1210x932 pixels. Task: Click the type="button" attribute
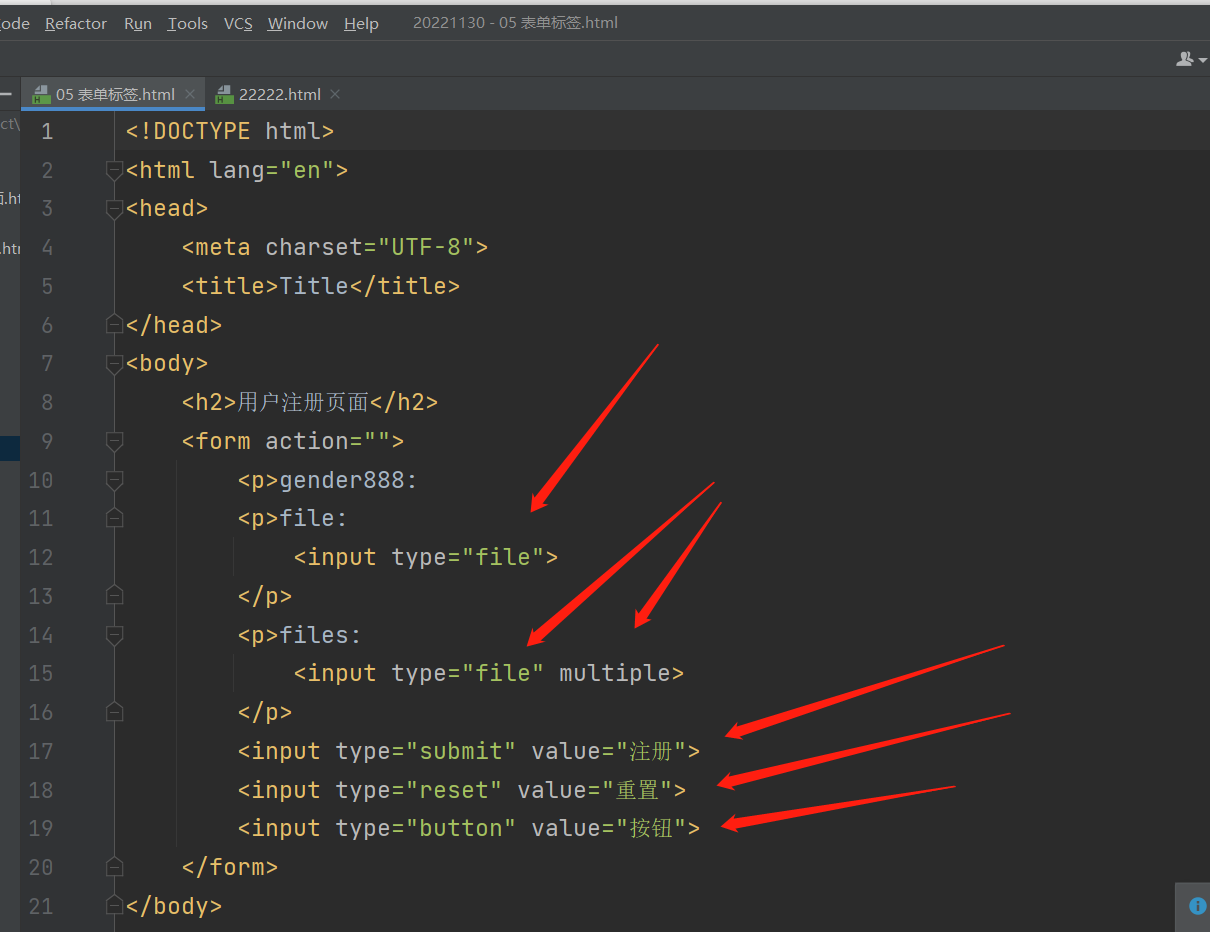(426, 828)
